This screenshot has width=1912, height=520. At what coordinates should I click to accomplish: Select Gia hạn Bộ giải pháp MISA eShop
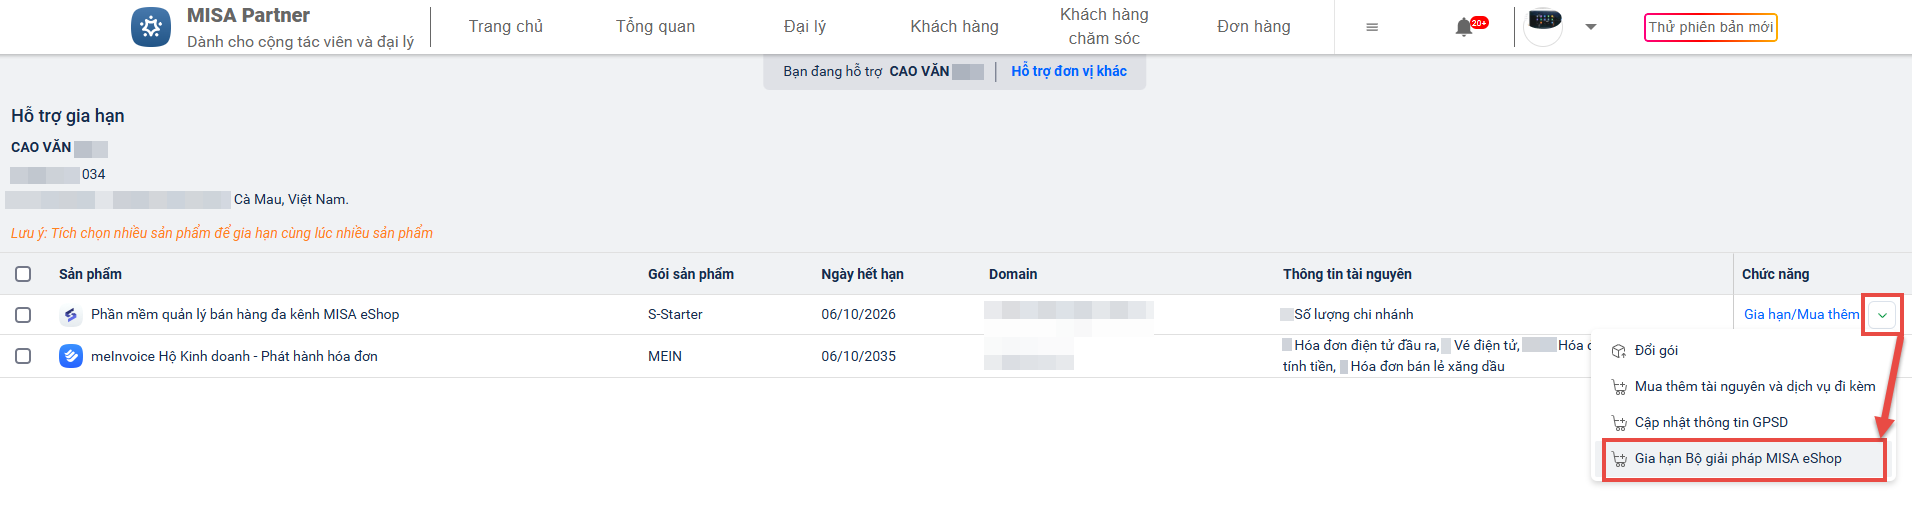tap(1737, 459)
